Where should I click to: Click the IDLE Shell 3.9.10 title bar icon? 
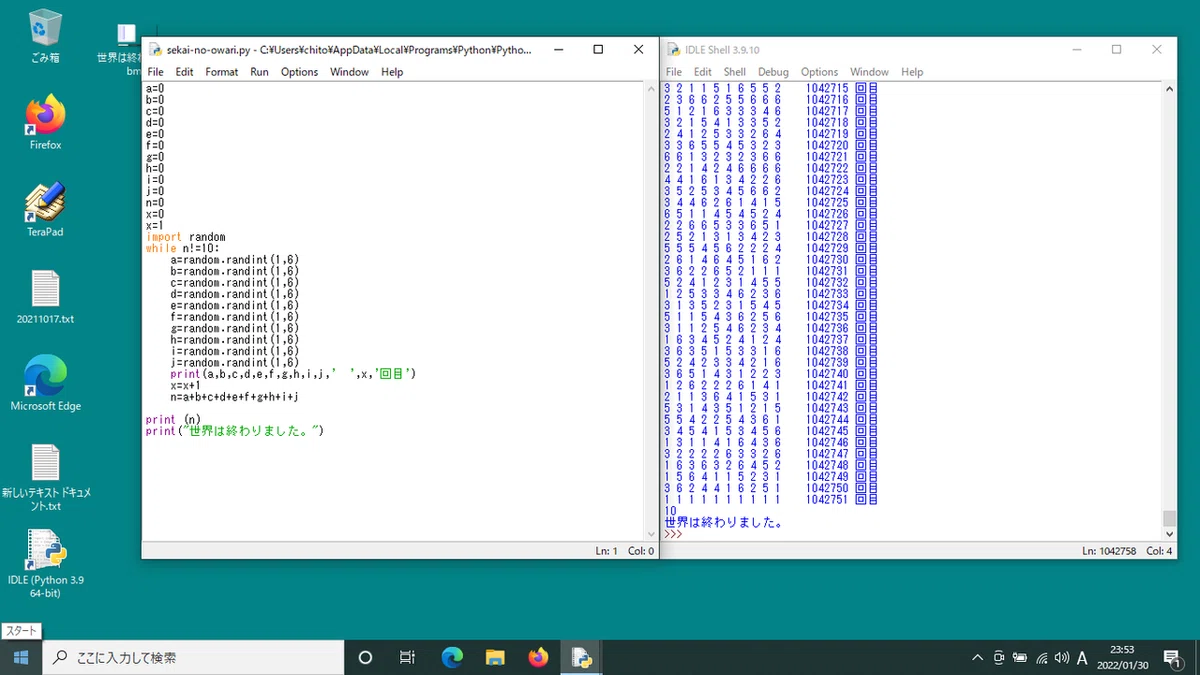point(674,50)
